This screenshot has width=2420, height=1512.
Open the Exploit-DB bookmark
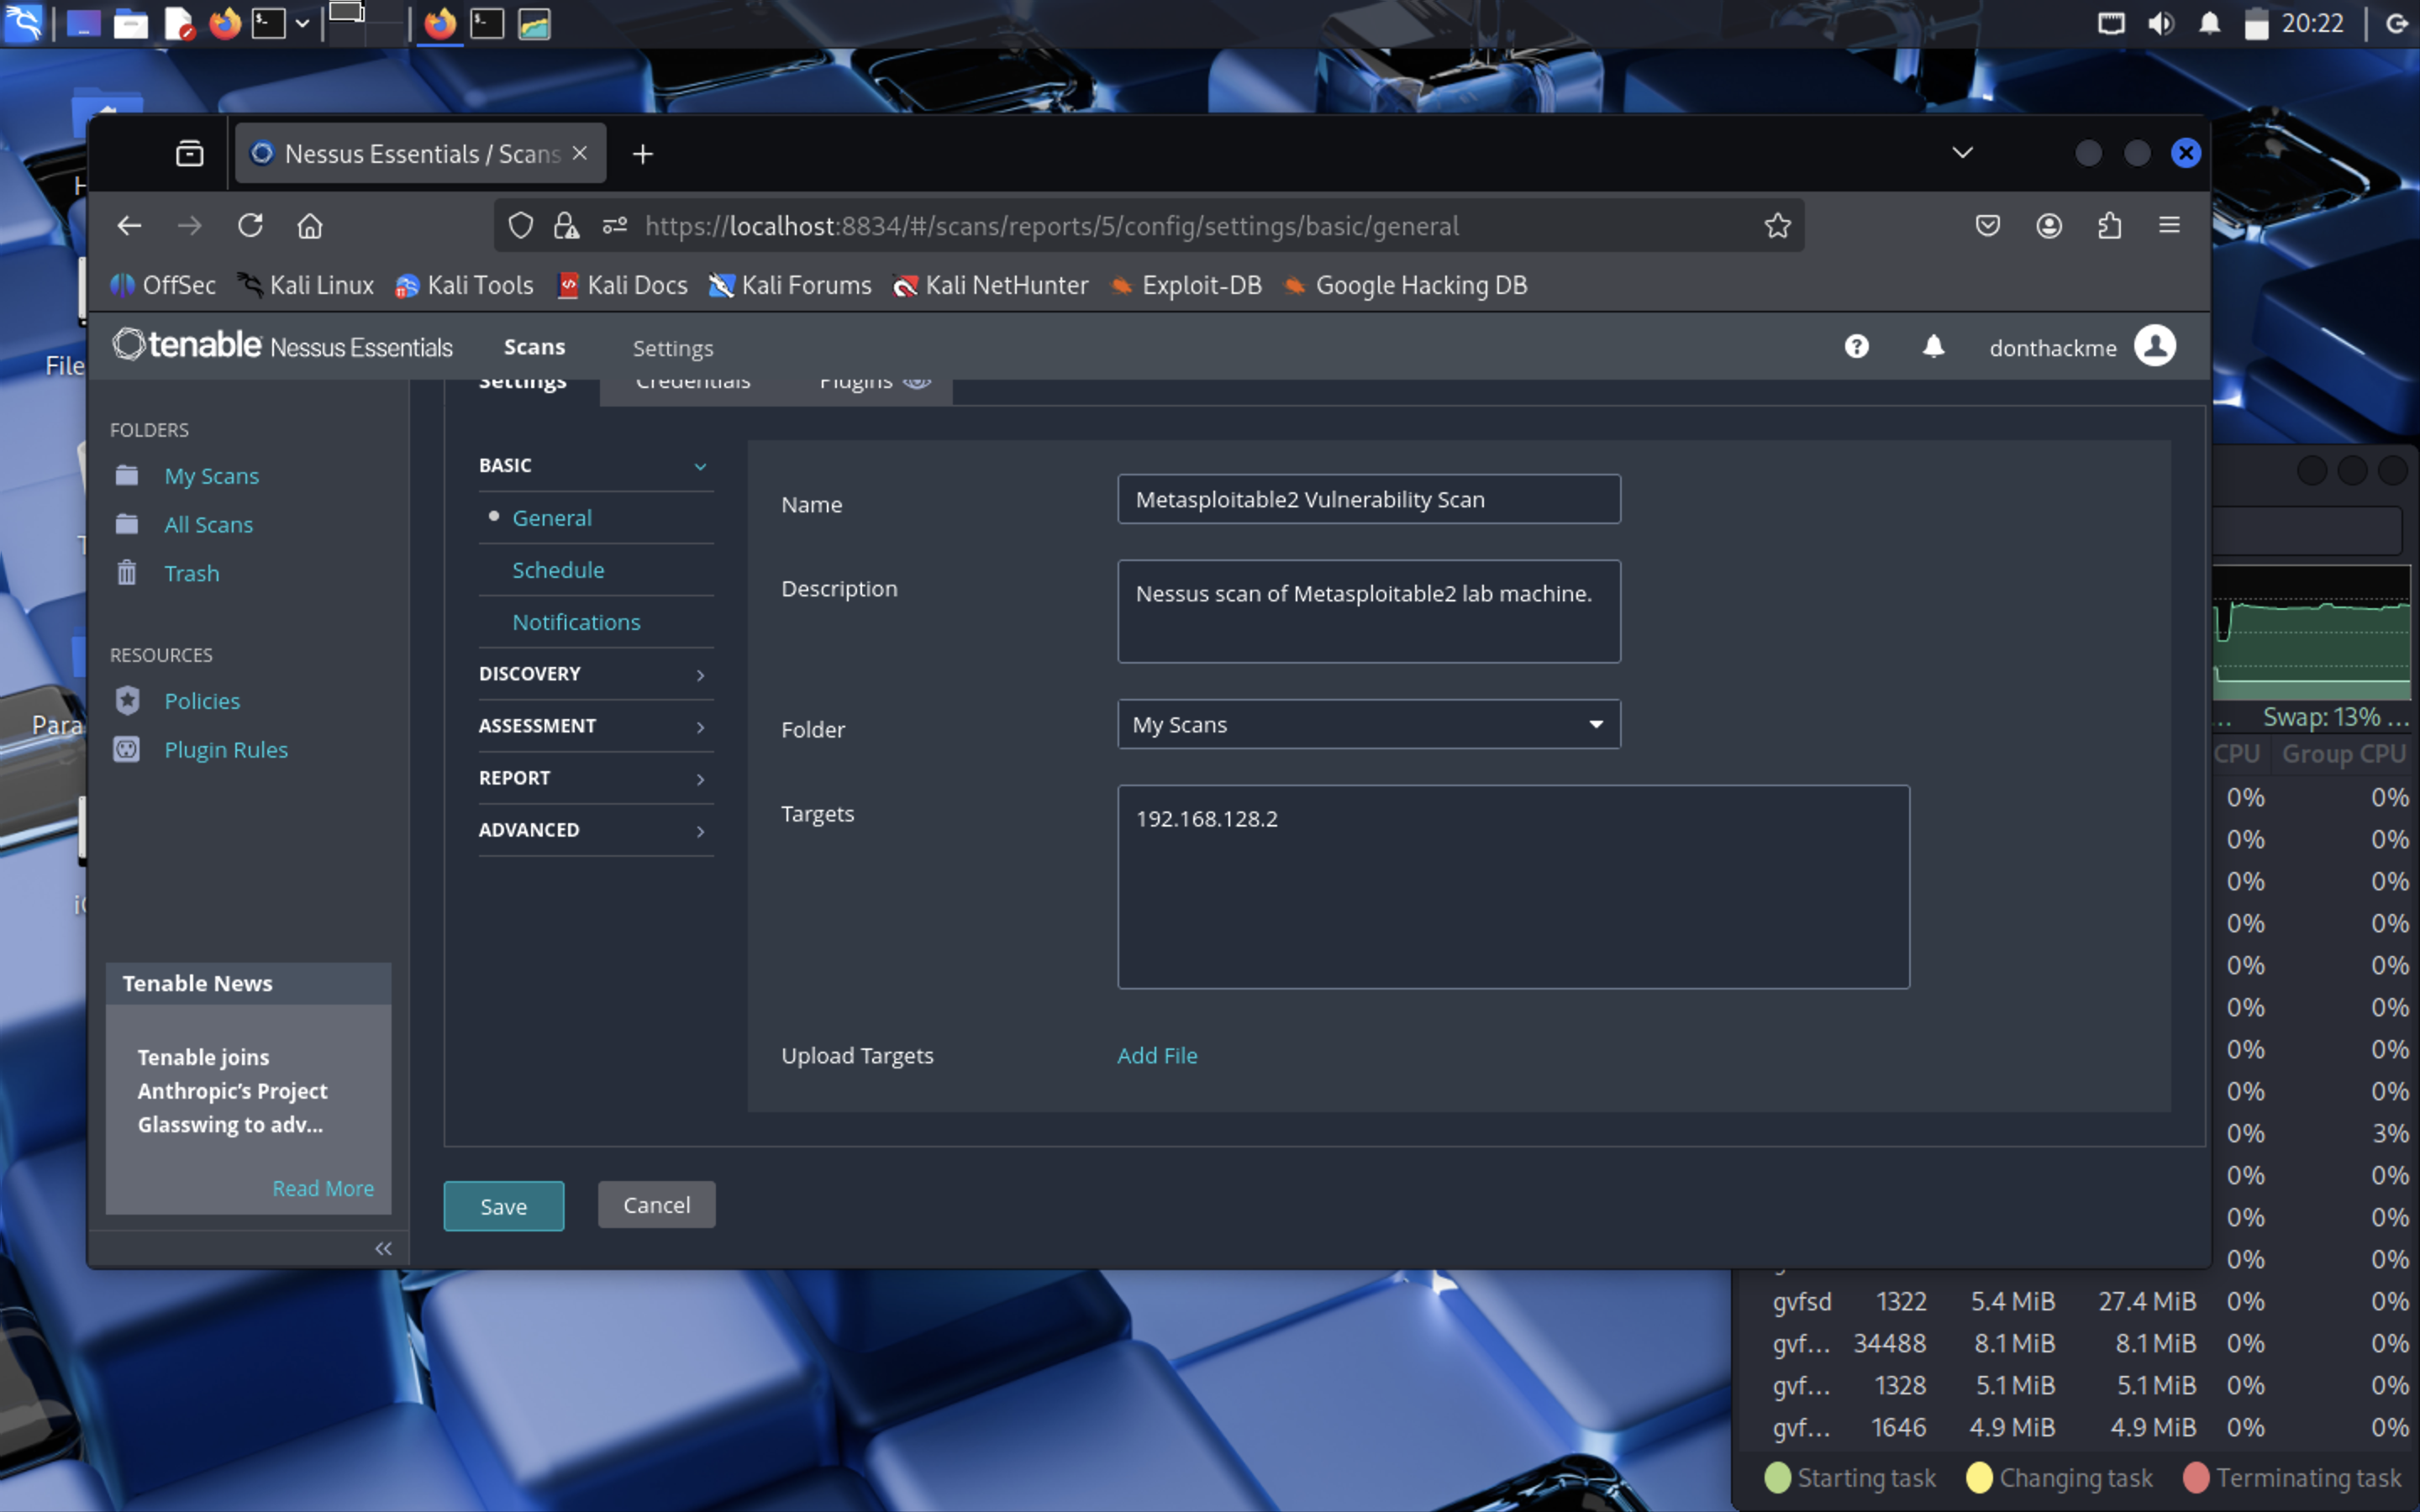pos(1187,285)
